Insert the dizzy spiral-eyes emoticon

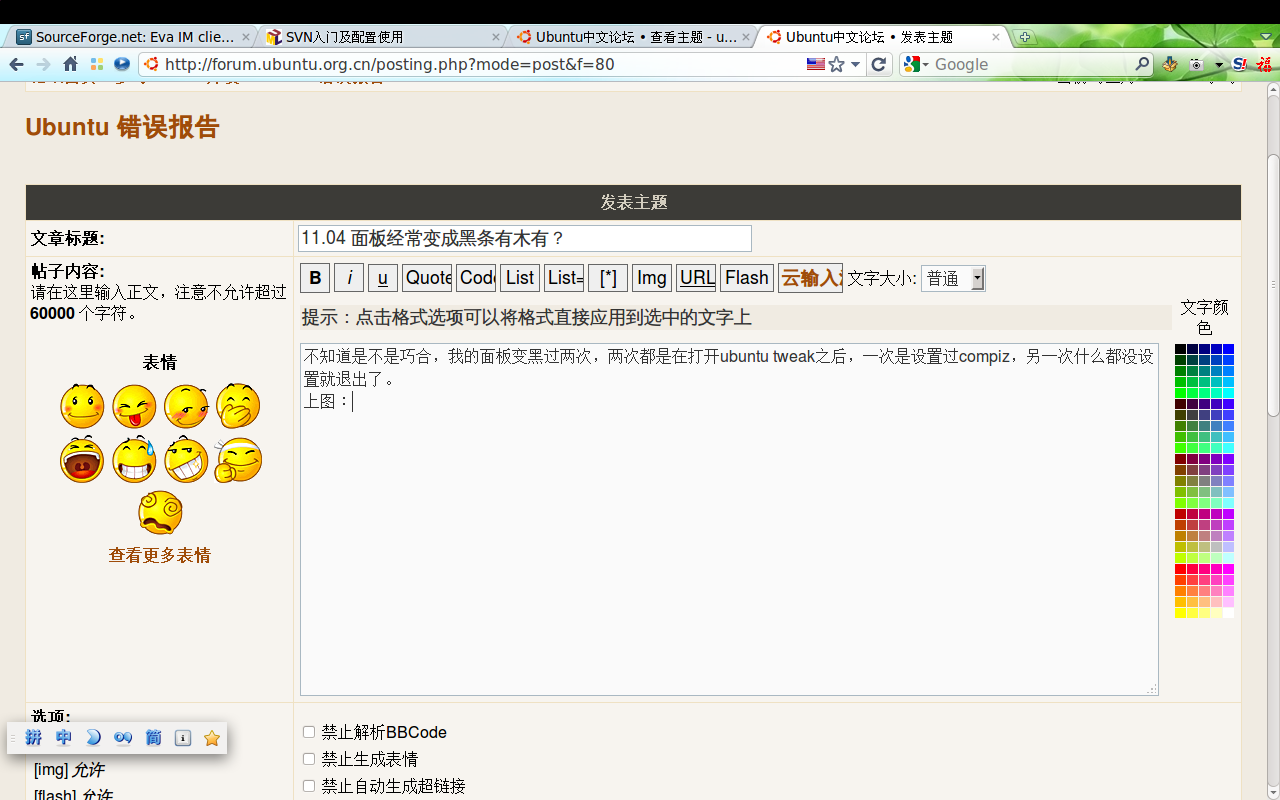coord(160,512)
